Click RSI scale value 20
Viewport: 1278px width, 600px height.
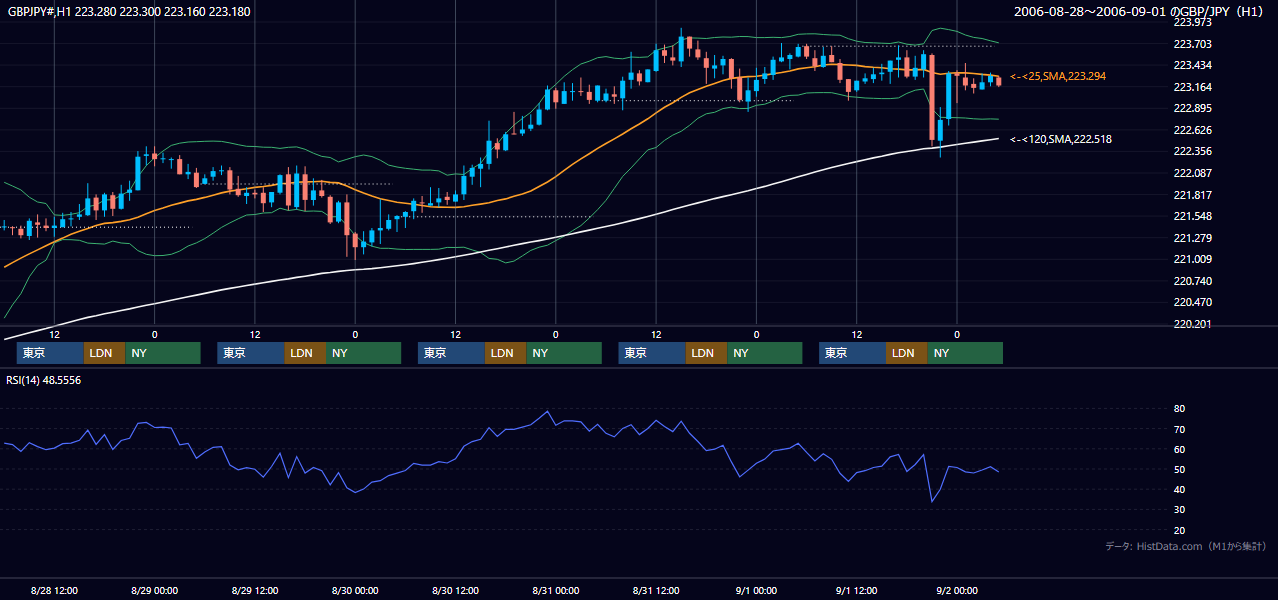(x=1179, y=530)
